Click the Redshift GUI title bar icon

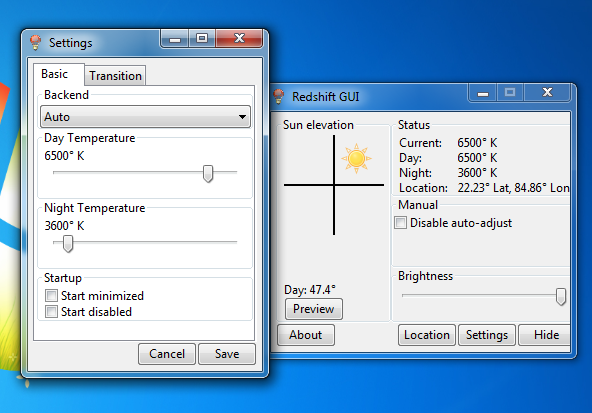coord(279,96)
